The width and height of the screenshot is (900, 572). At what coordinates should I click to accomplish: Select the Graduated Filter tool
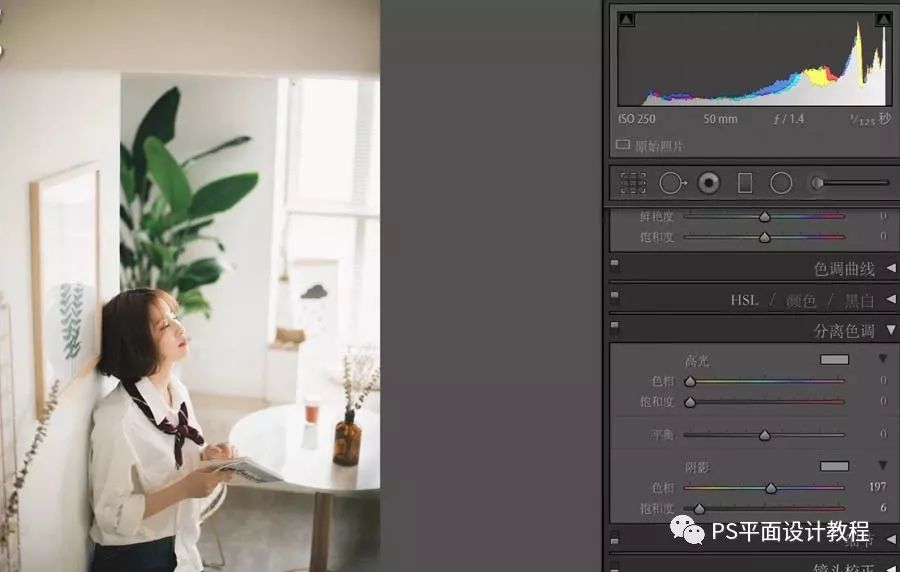pyautogui.click(x=744, y=184)
